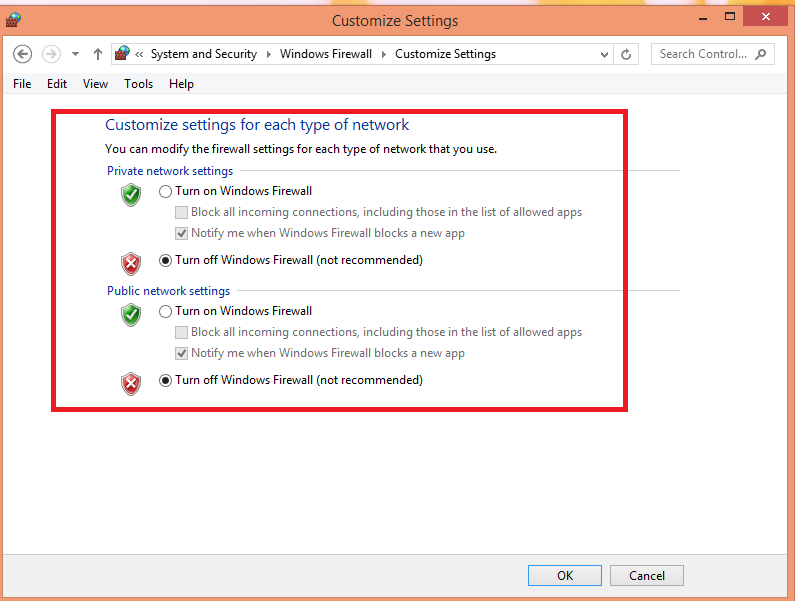Click the window's title bar firewall icon
Screen dimensions: 795x601
pyautogui.click(x=13, y=20)
